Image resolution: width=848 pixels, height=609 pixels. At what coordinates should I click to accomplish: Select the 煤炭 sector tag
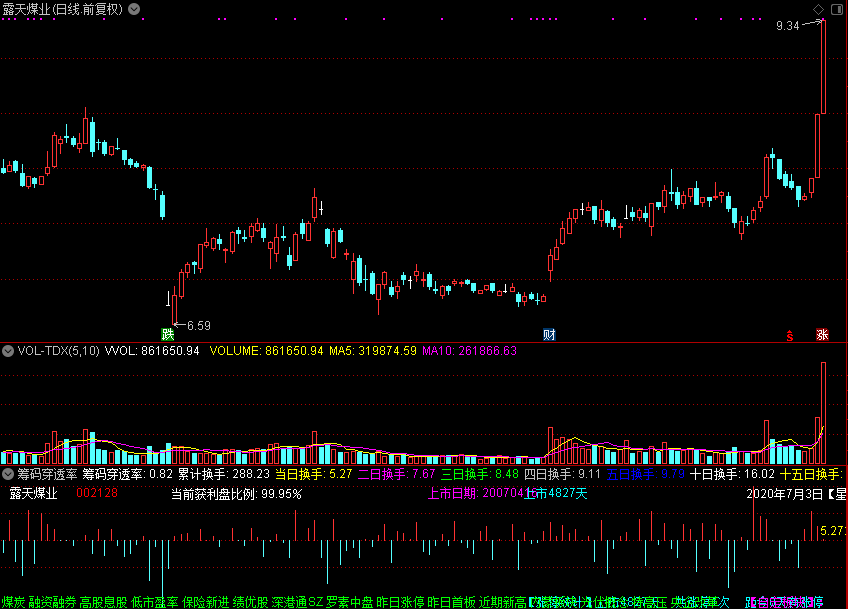coord(14,602)
